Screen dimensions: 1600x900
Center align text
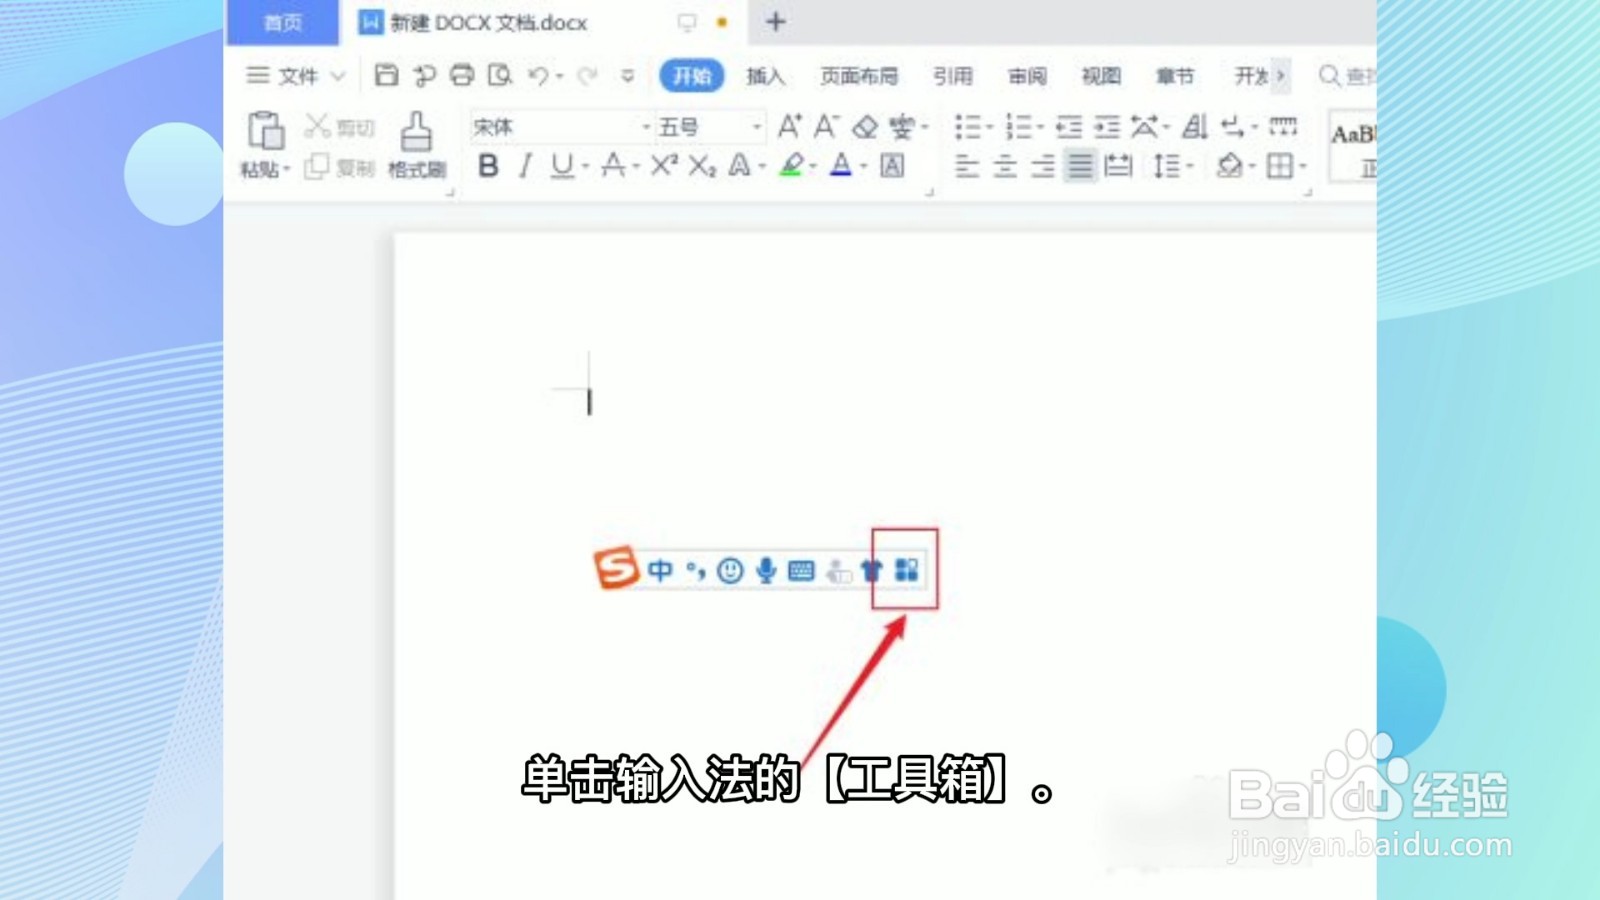(1005, 165)
